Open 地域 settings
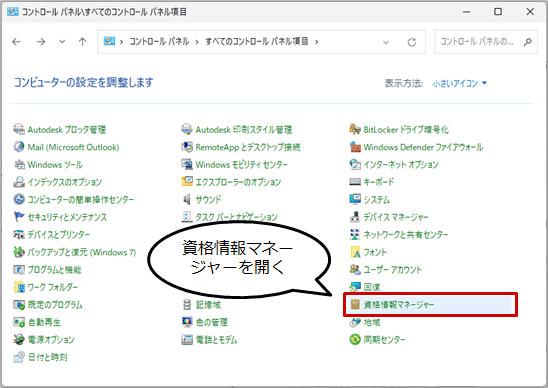This screenshot has height=388, width=548. 365,322
